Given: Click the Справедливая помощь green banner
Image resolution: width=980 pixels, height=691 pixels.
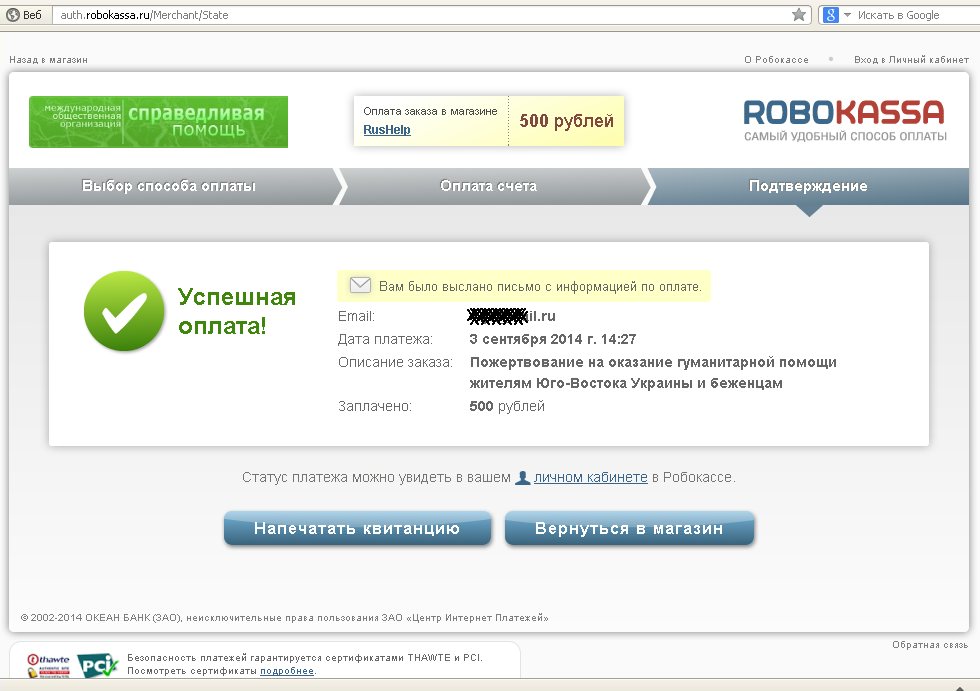Looking at the screenshot, I should pyautogui.click(x=159, y=122).
